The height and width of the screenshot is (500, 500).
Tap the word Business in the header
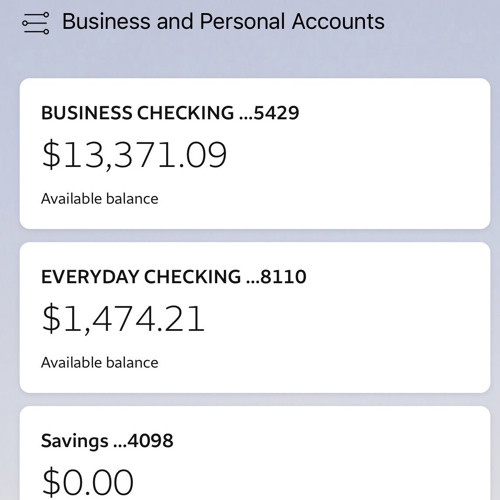(x=106, y=22)
